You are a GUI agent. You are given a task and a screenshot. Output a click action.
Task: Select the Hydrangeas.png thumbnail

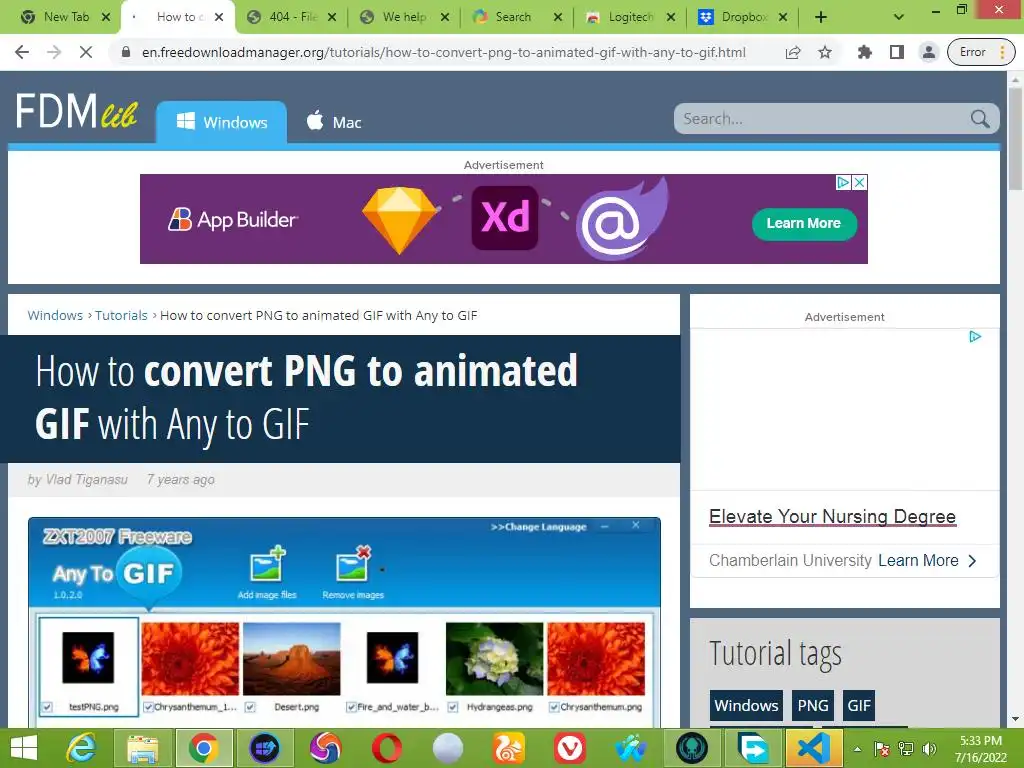point(494,659)
